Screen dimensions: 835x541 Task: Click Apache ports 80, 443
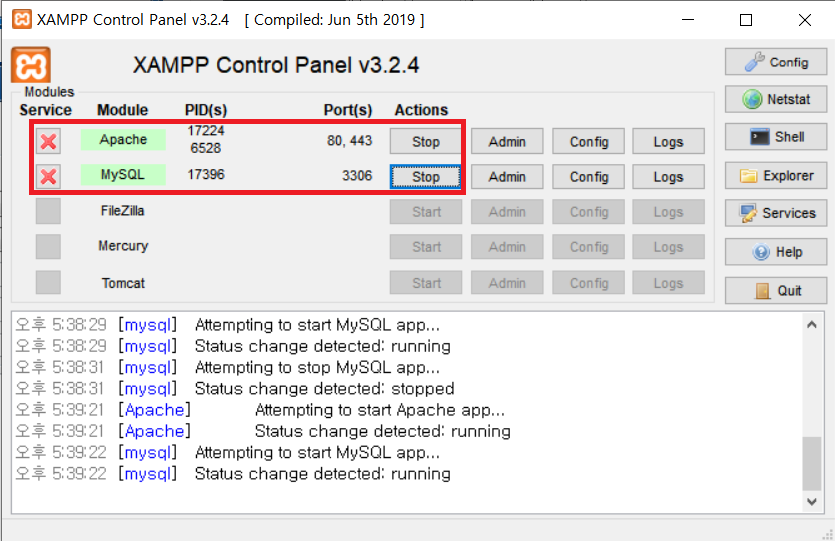349,141
